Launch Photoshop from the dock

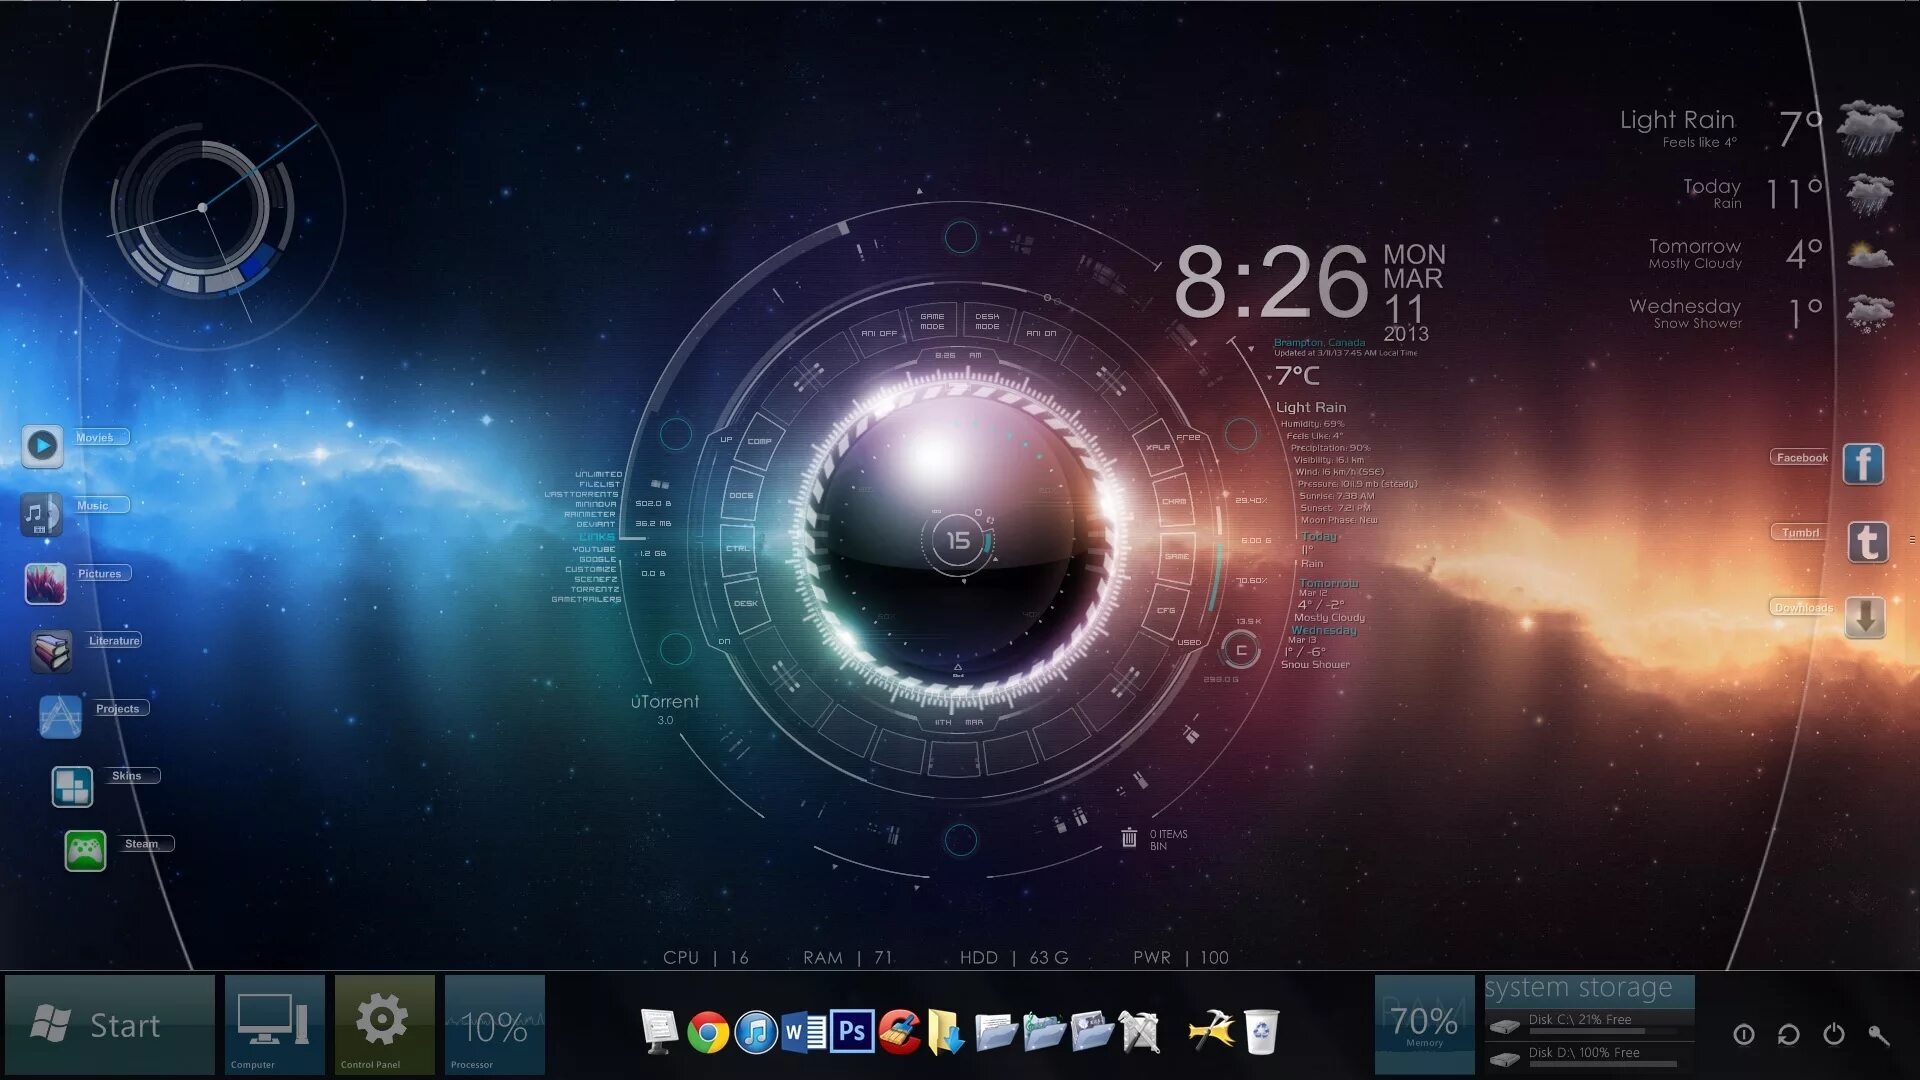(852, 1031)
